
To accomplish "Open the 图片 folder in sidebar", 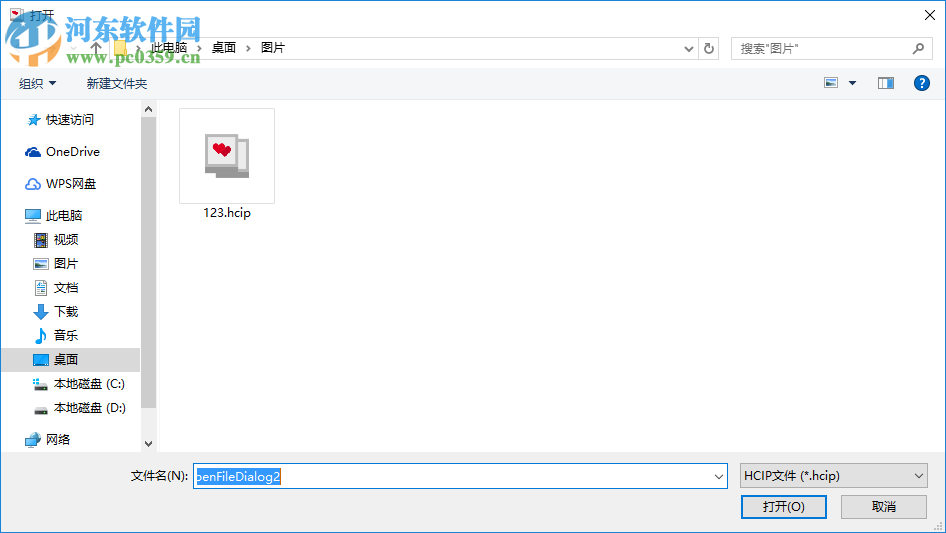I will (x=66, y=264).
